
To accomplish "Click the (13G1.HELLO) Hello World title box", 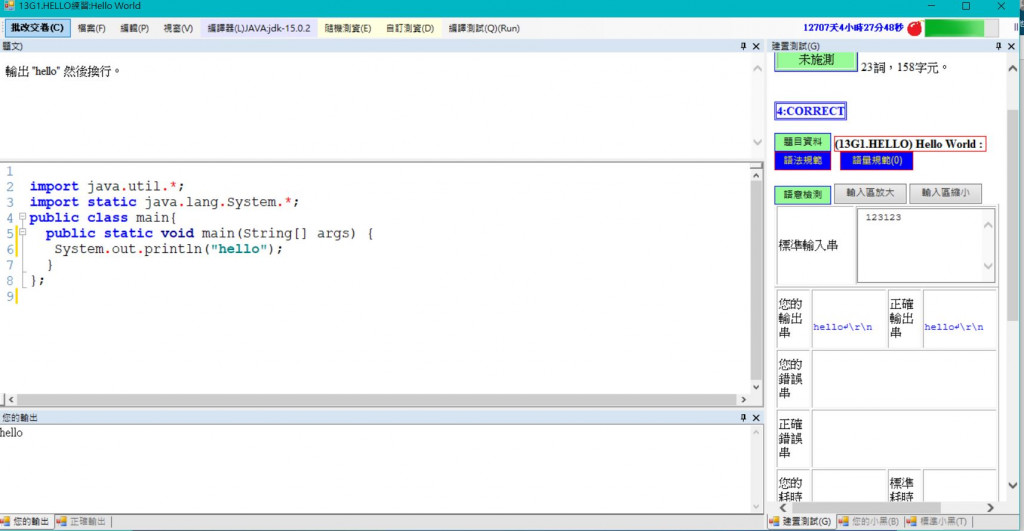I will tap(910, 144).
